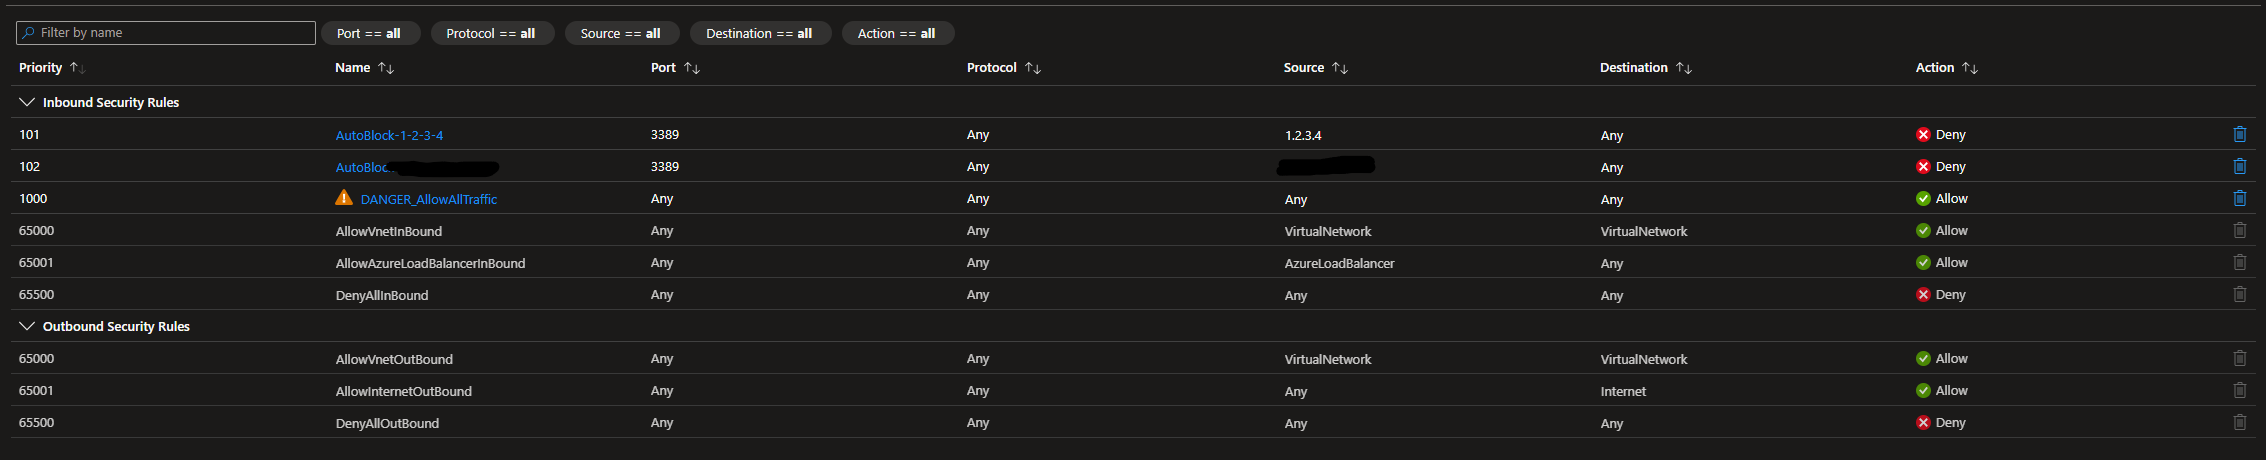Viewport: 2266px width, 460px height.
Task: Open the Protocol == all filter
Action: 491,33
